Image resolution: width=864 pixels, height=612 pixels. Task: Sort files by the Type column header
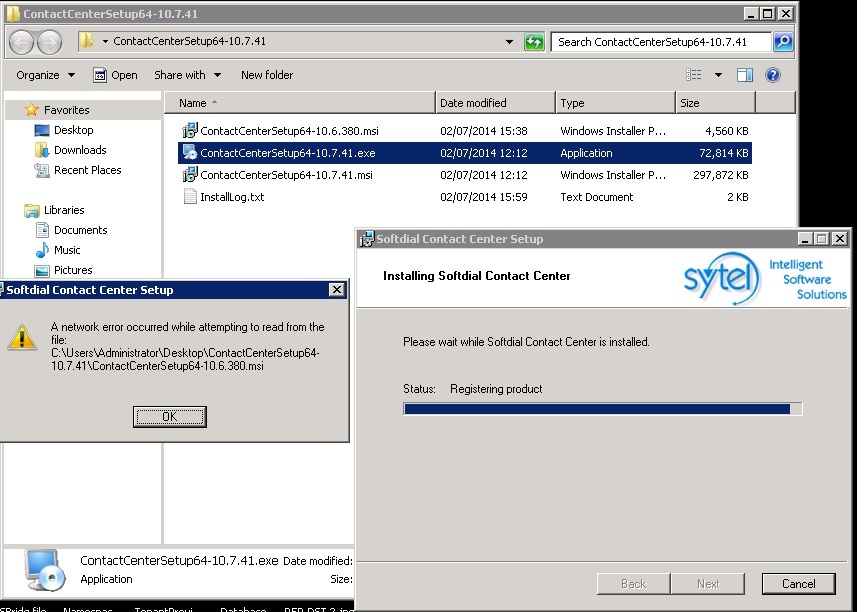(615, 103)
